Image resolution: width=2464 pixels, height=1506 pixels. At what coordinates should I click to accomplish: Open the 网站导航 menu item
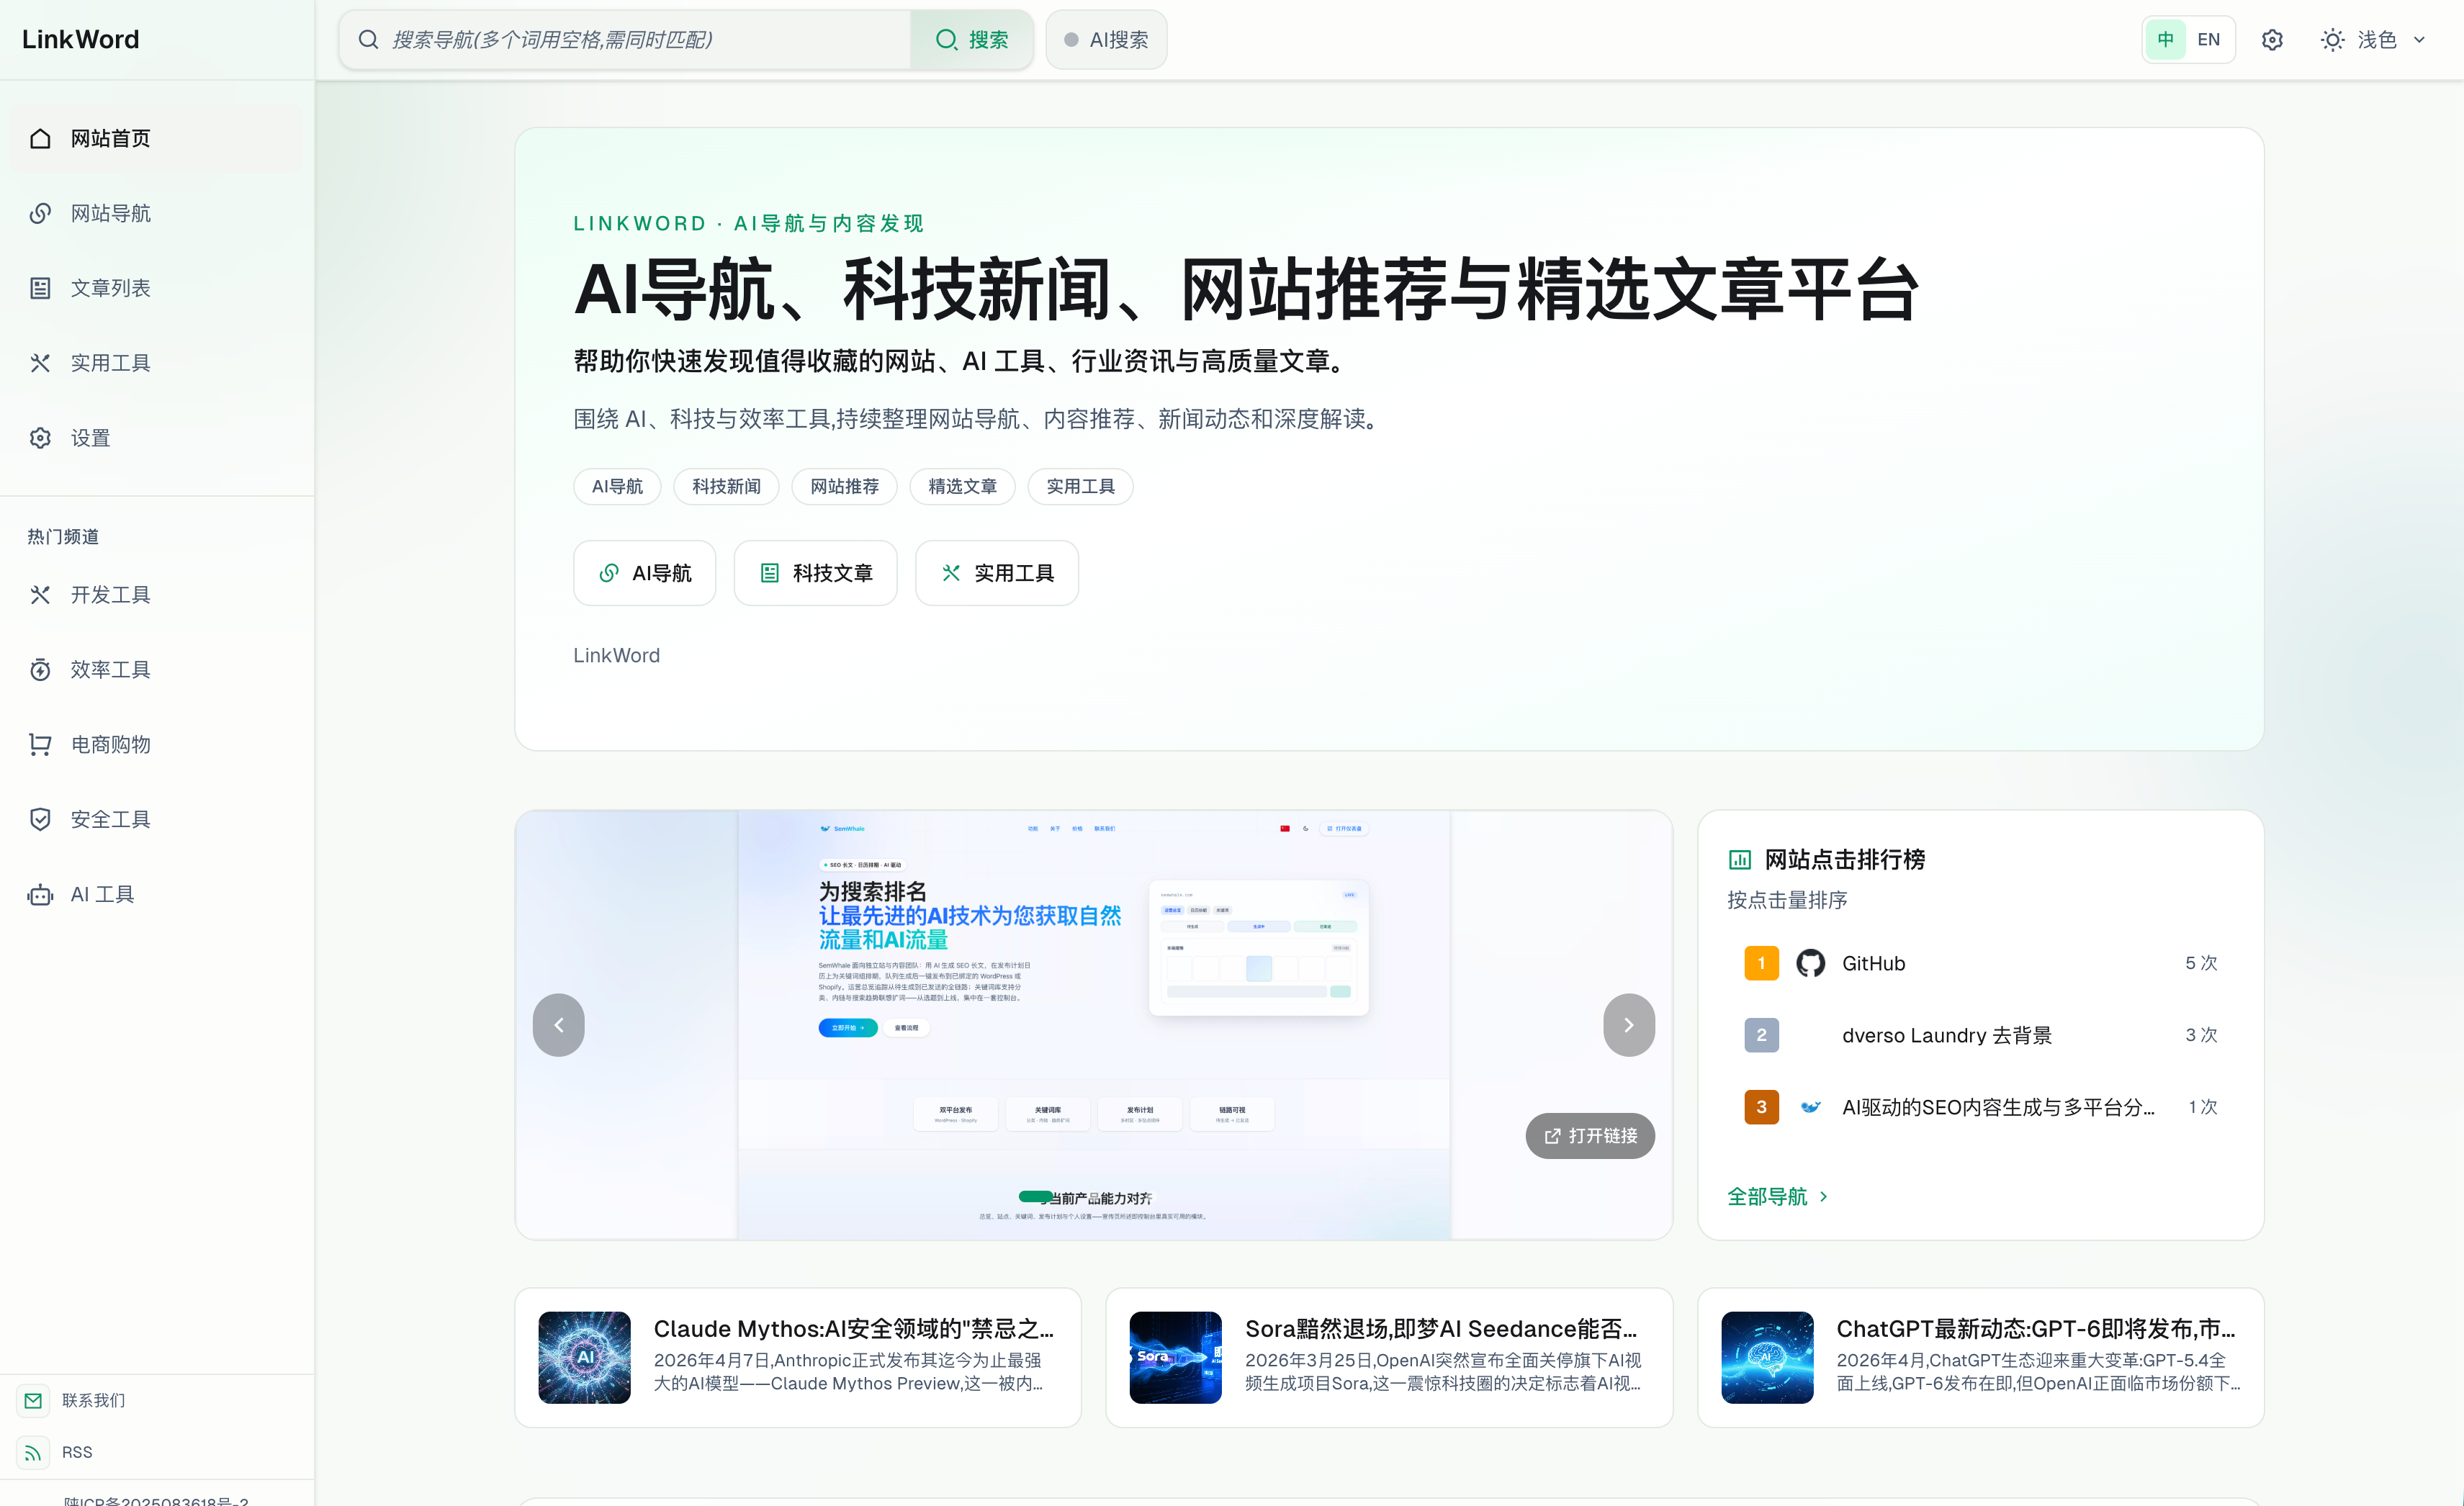point(157,213)
